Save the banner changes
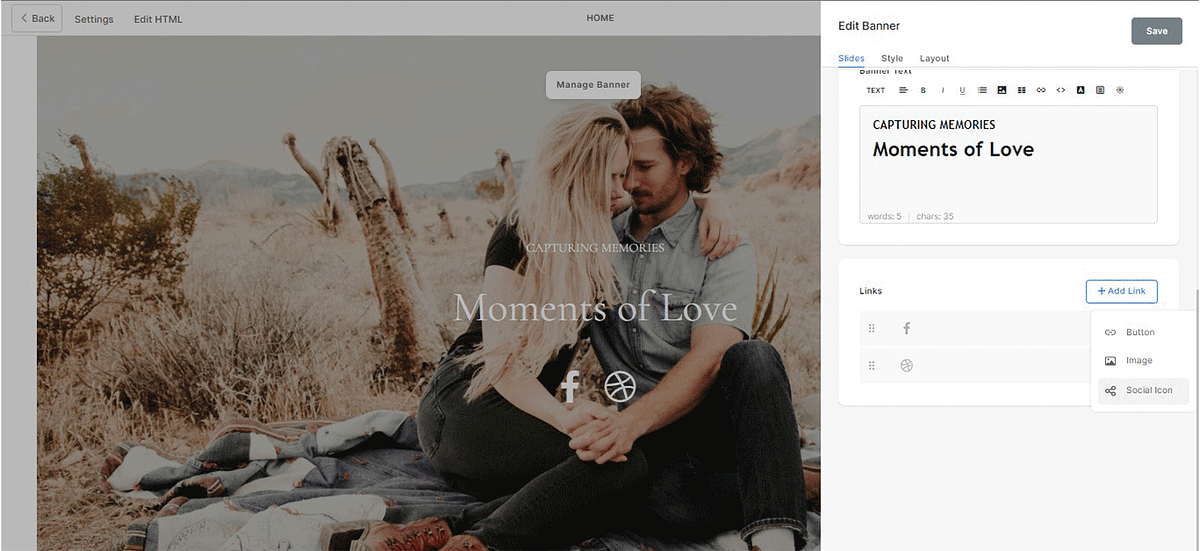 pyautogui.click(x=1156, y=31)
